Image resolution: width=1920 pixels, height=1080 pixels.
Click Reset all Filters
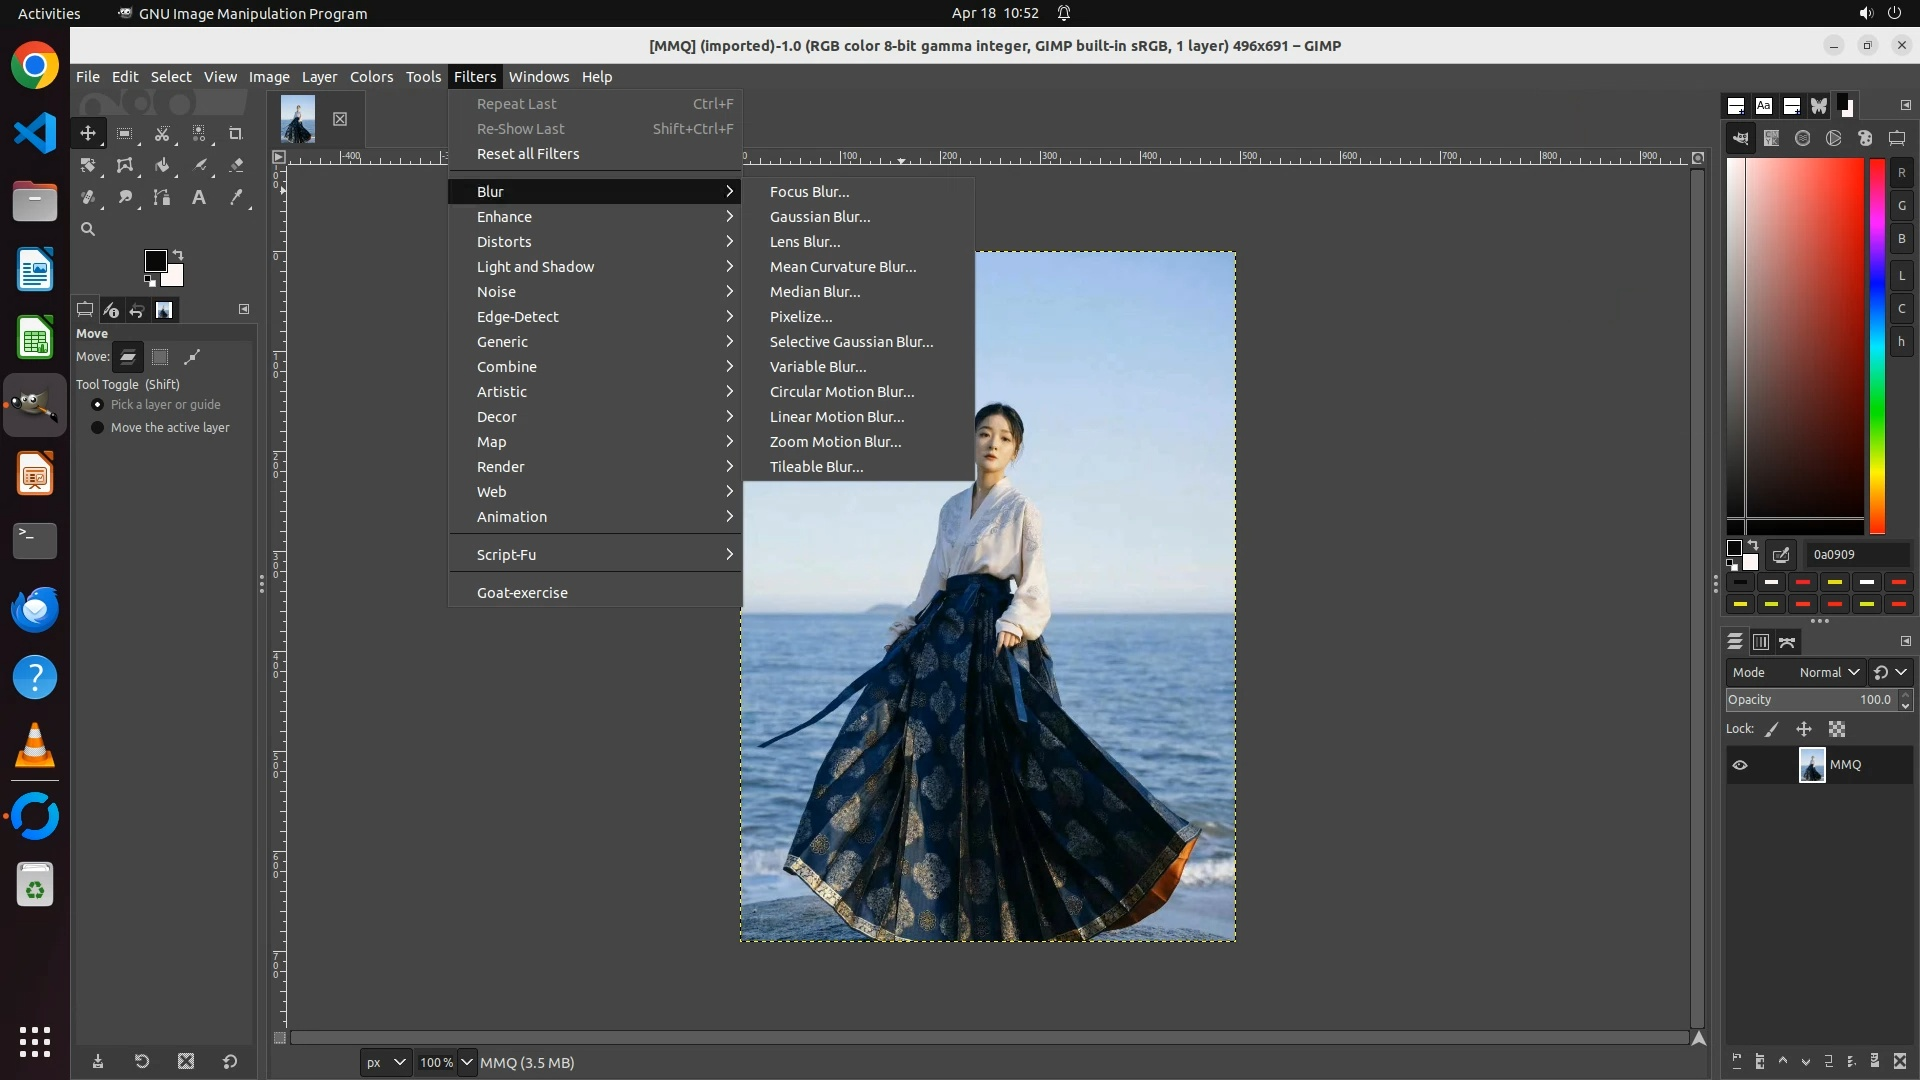[x=527, y=154]
